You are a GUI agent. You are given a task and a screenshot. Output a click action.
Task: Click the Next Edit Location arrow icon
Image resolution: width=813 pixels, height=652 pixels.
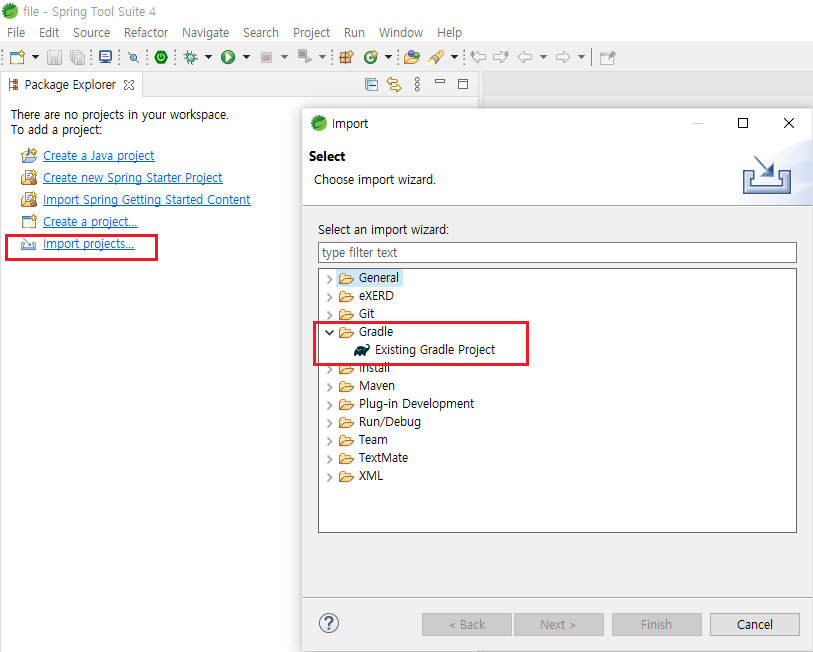[x=501, y=57]
